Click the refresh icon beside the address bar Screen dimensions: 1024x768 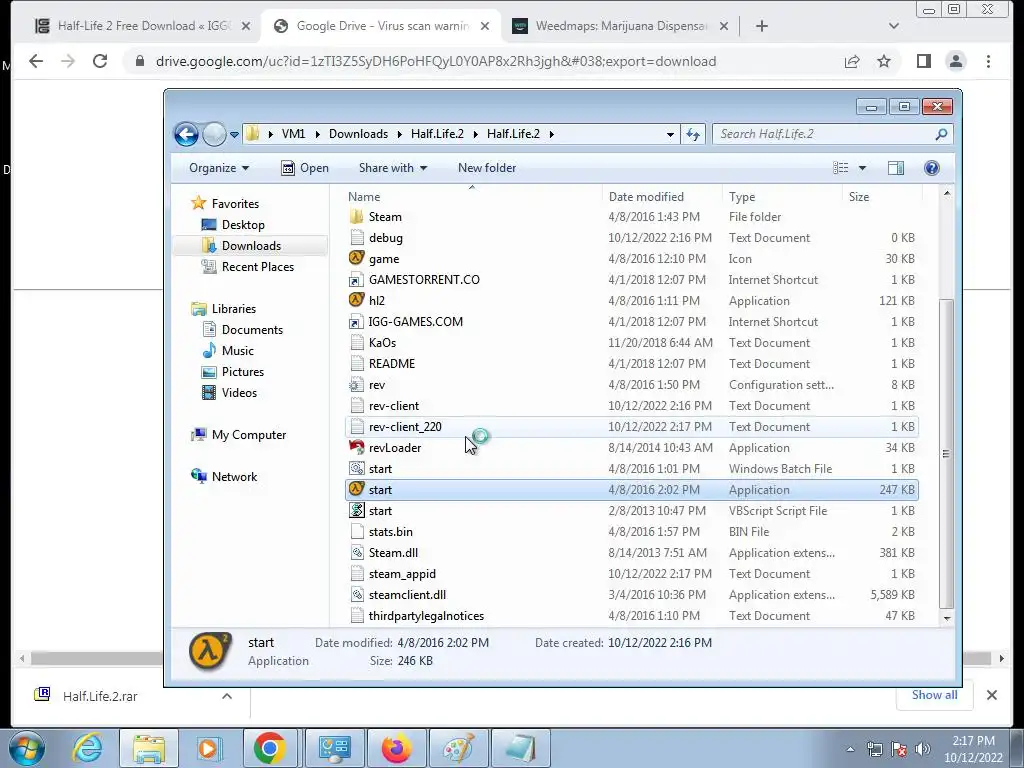[693, 134]
